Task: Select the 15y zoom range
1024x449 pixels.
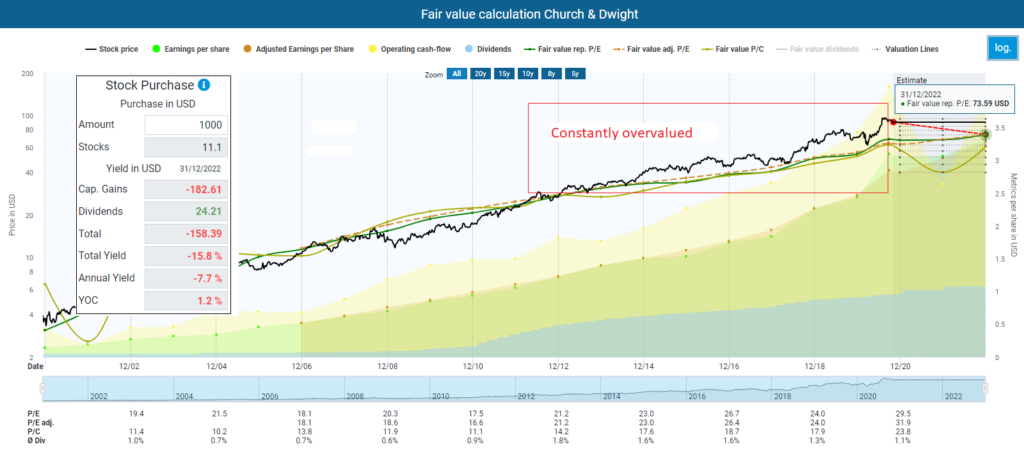Action: 504,74
